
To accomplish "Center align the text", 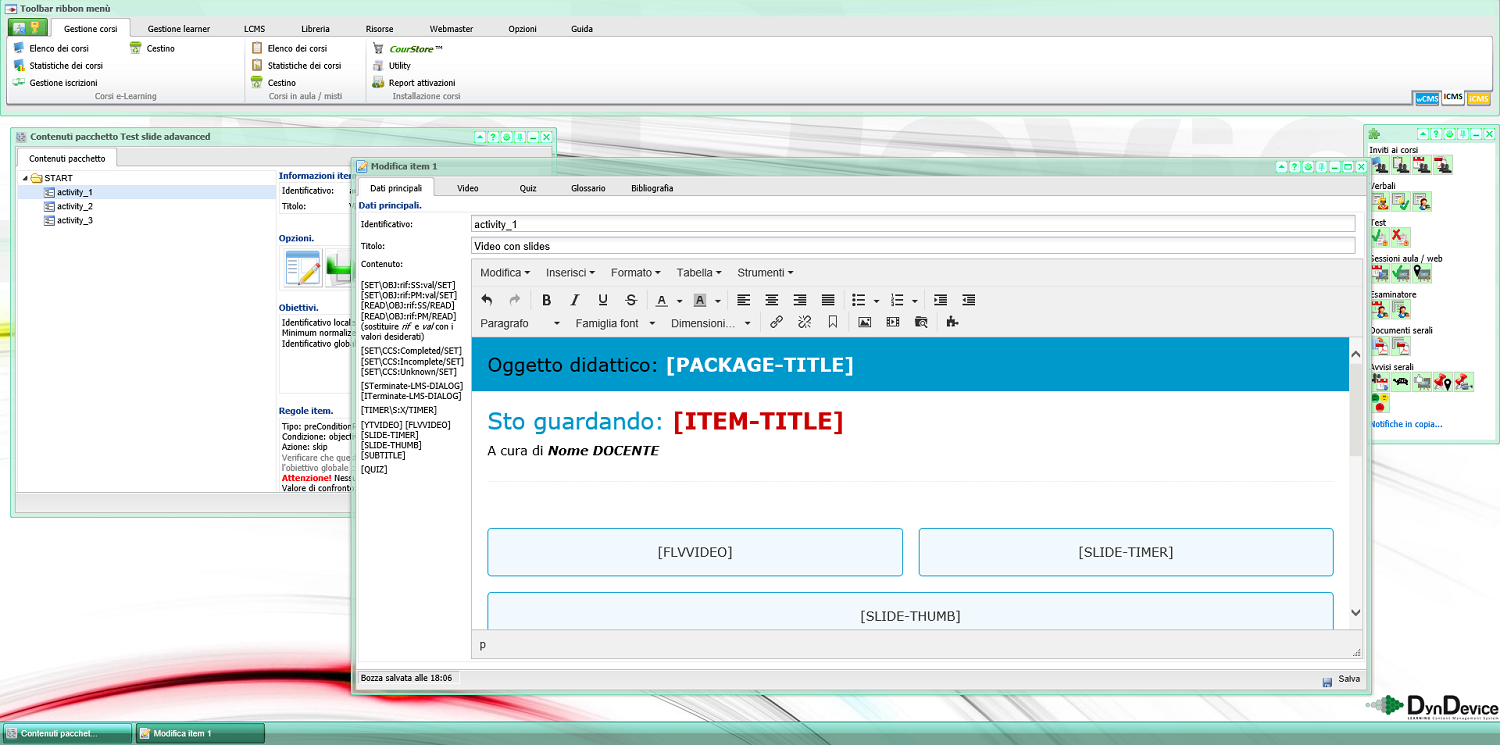I will click(772, 300).
